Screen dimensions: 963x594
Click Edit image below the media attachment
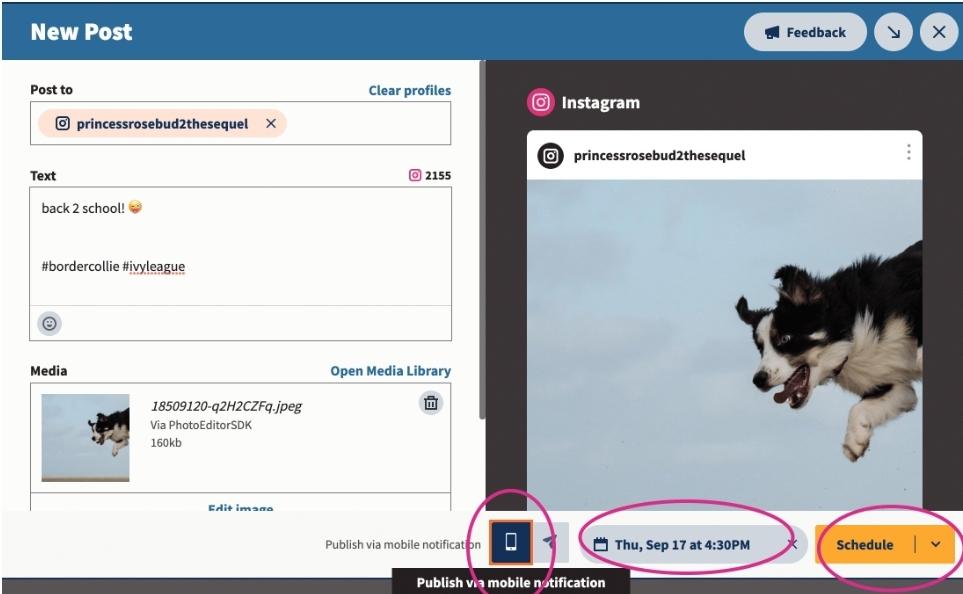coord(240,510)
